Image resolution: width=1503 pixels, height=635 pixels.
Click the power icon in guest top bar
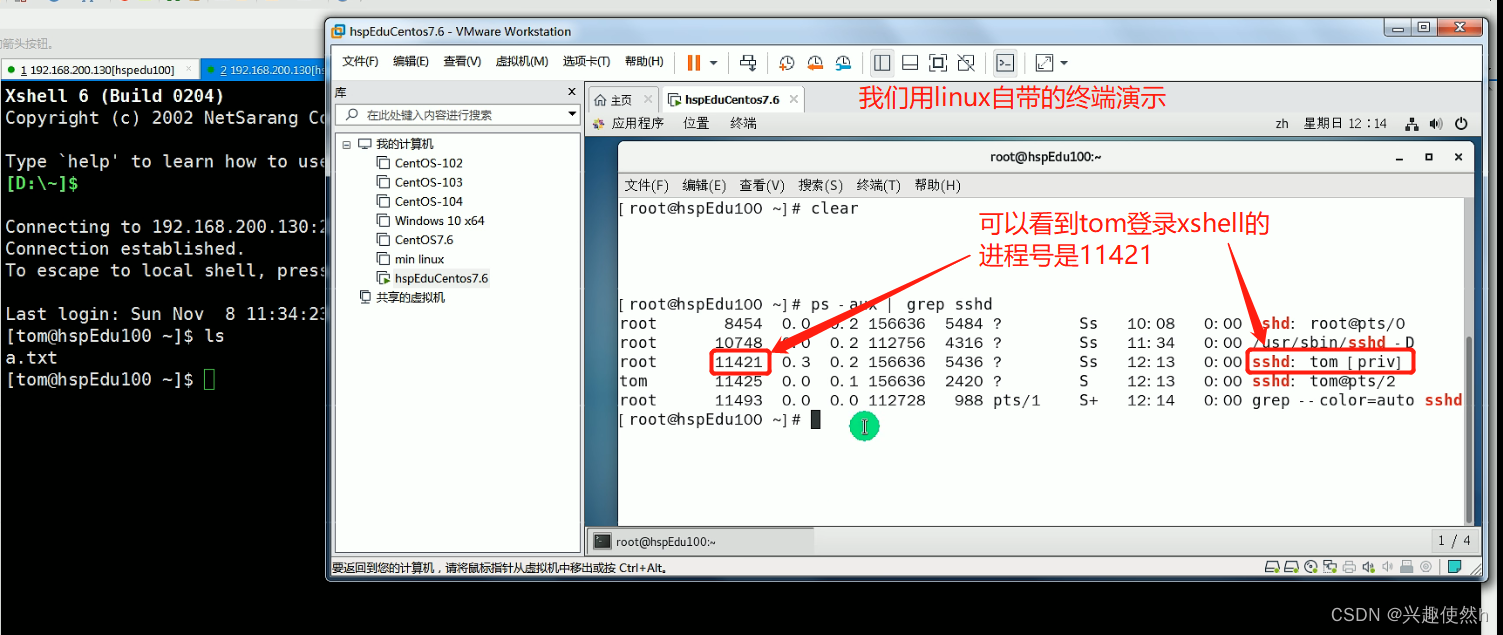pos(1461,123)
